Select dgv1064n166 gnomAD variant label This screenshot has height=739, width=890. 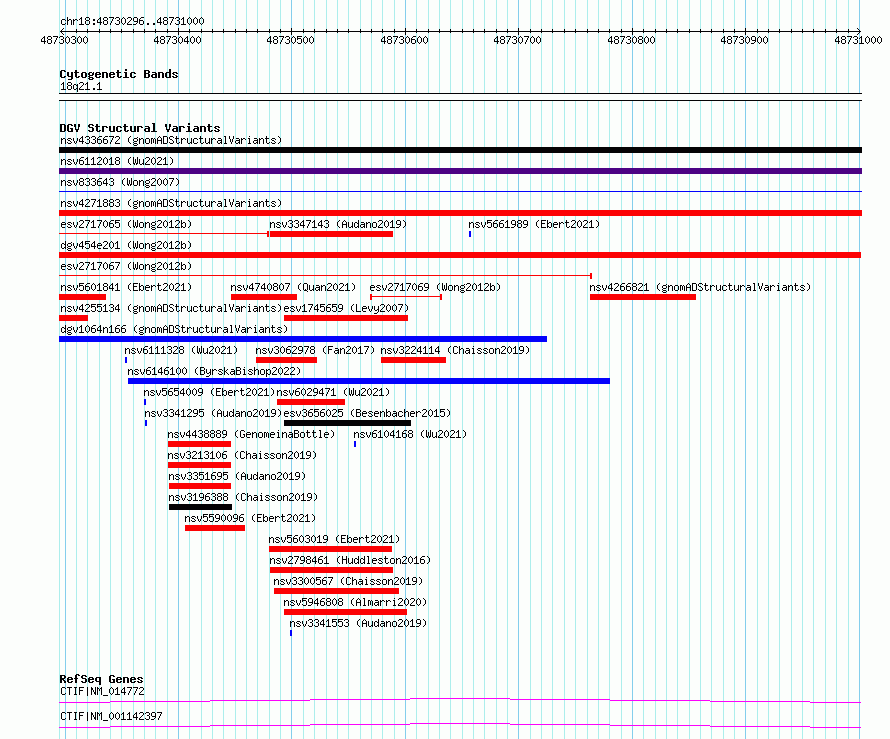pos(174,329)
